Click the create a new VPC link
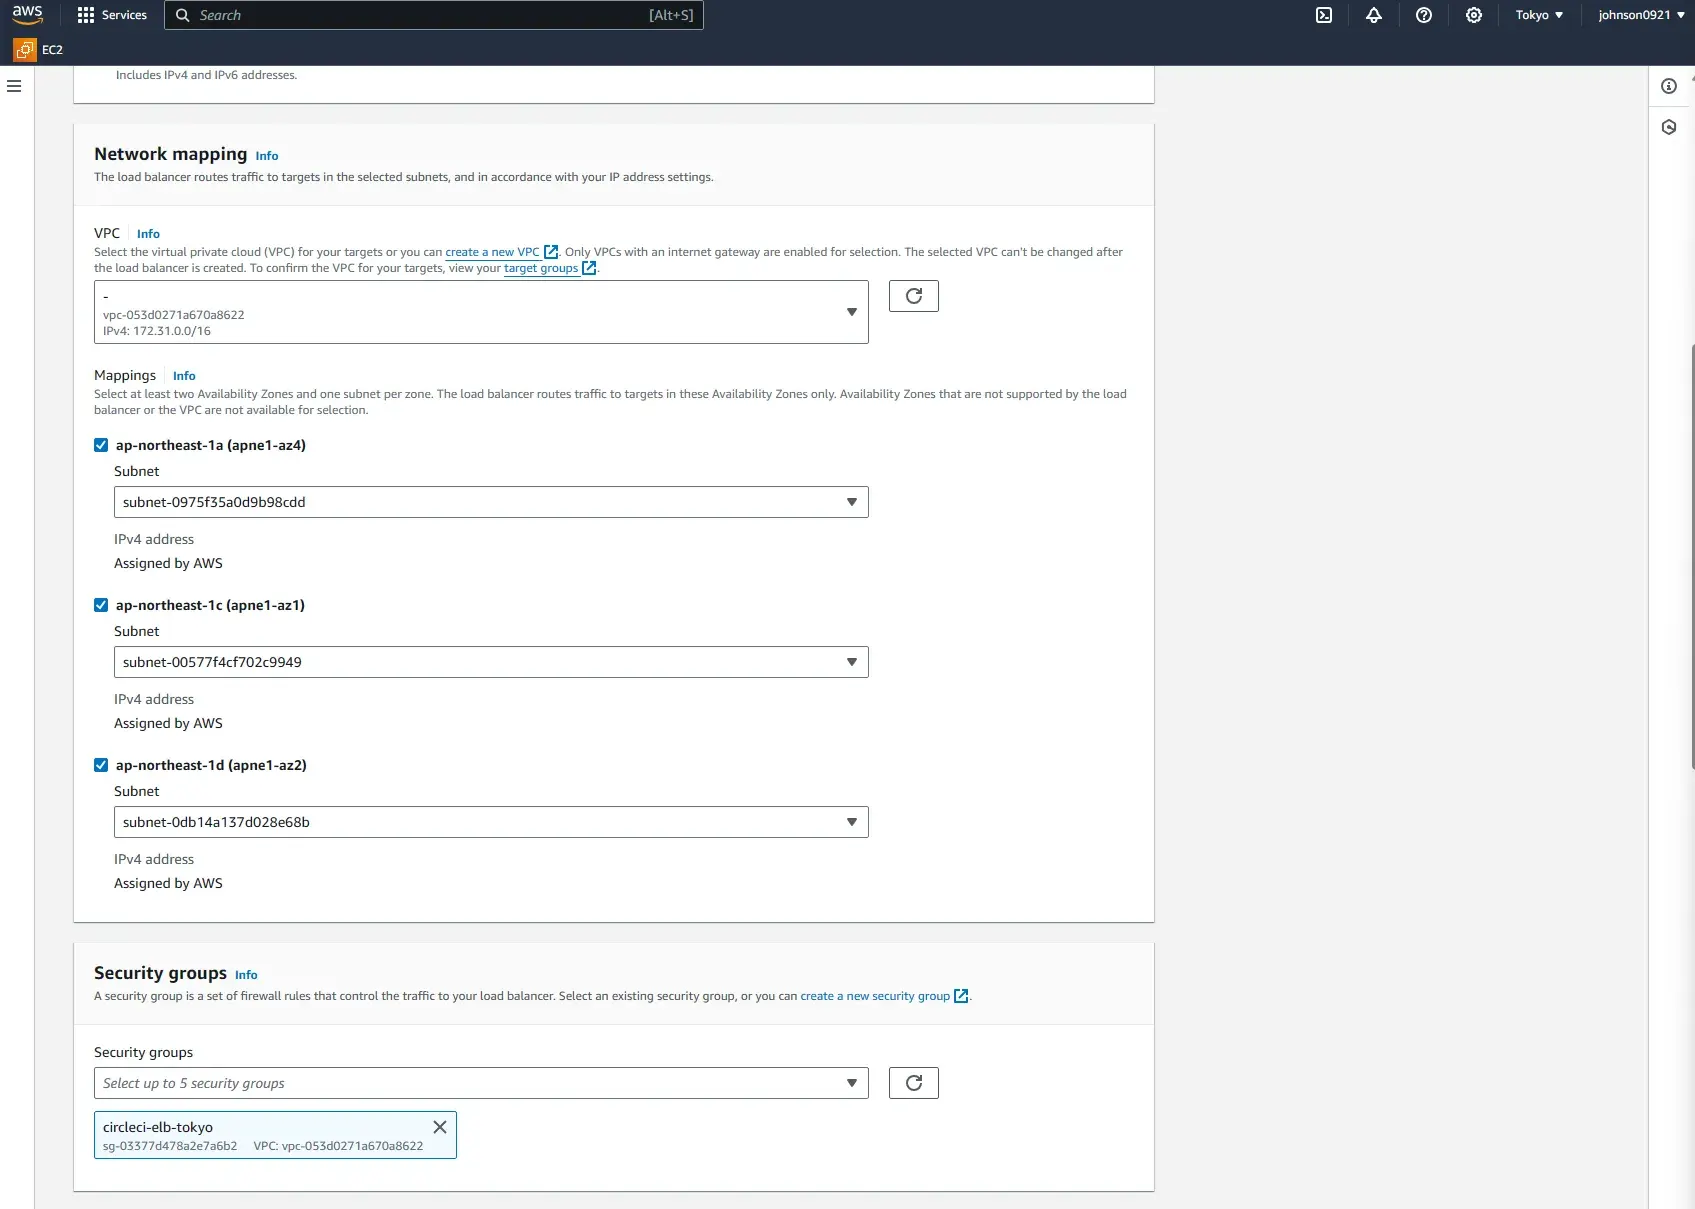1695x1209 pixels. tap(492, 252)
